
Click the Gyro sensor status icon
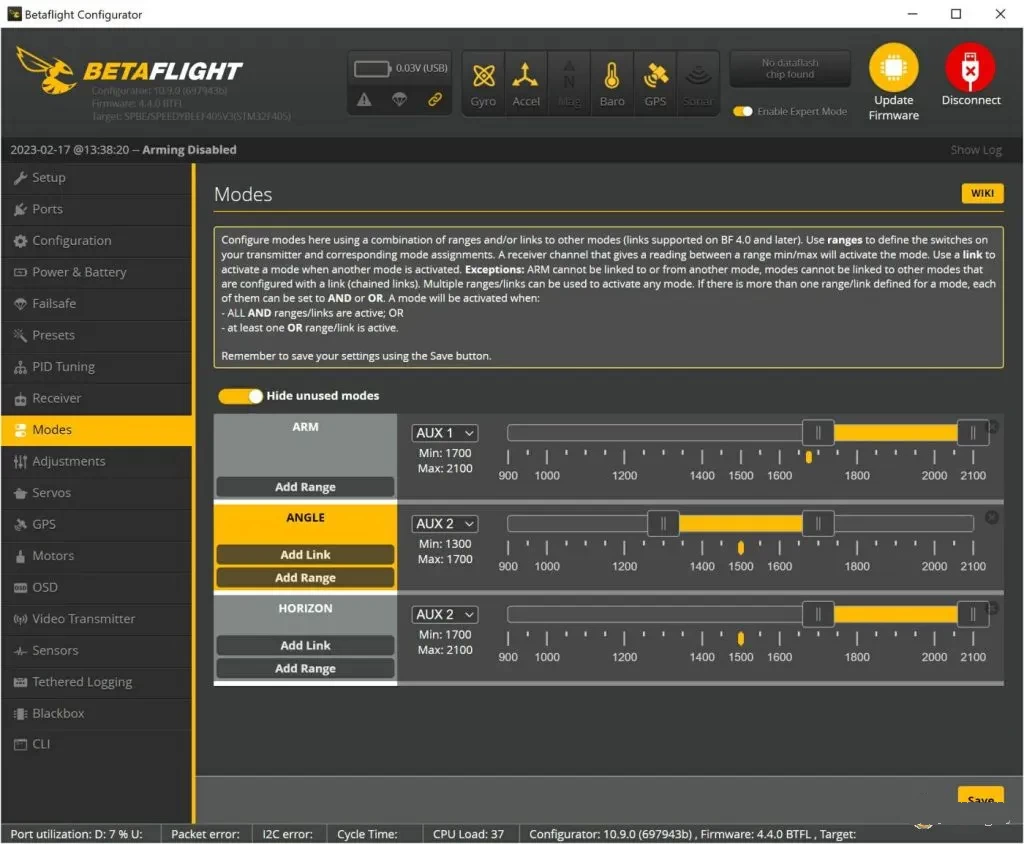pyautogui.click(x=483, y=76)
